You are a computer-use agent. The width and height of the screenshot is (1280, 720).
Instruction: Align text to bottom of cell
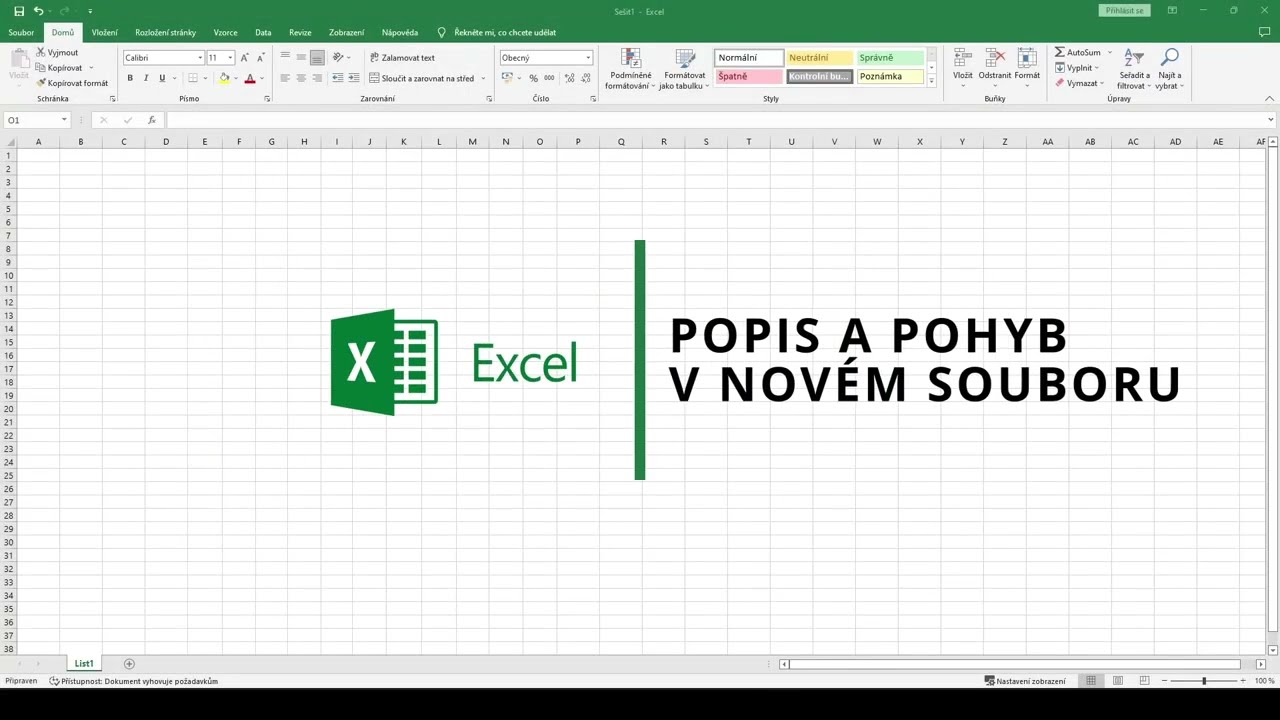[317, 57]
